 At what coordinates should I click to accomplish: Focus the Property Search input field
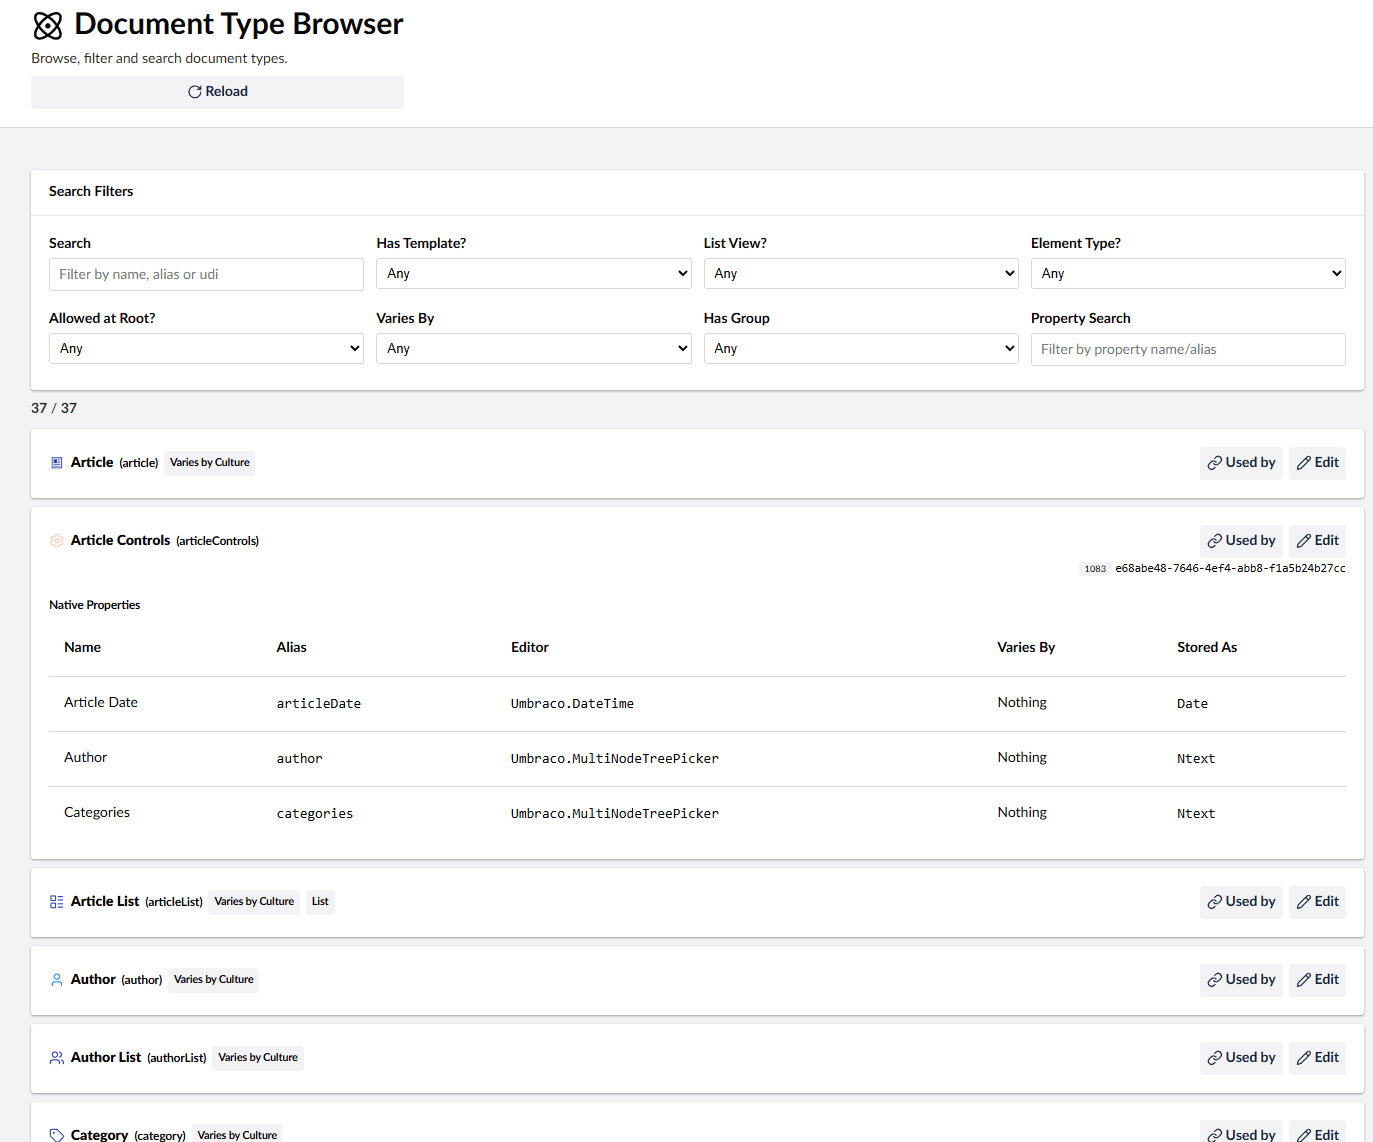pos(1188,350)
